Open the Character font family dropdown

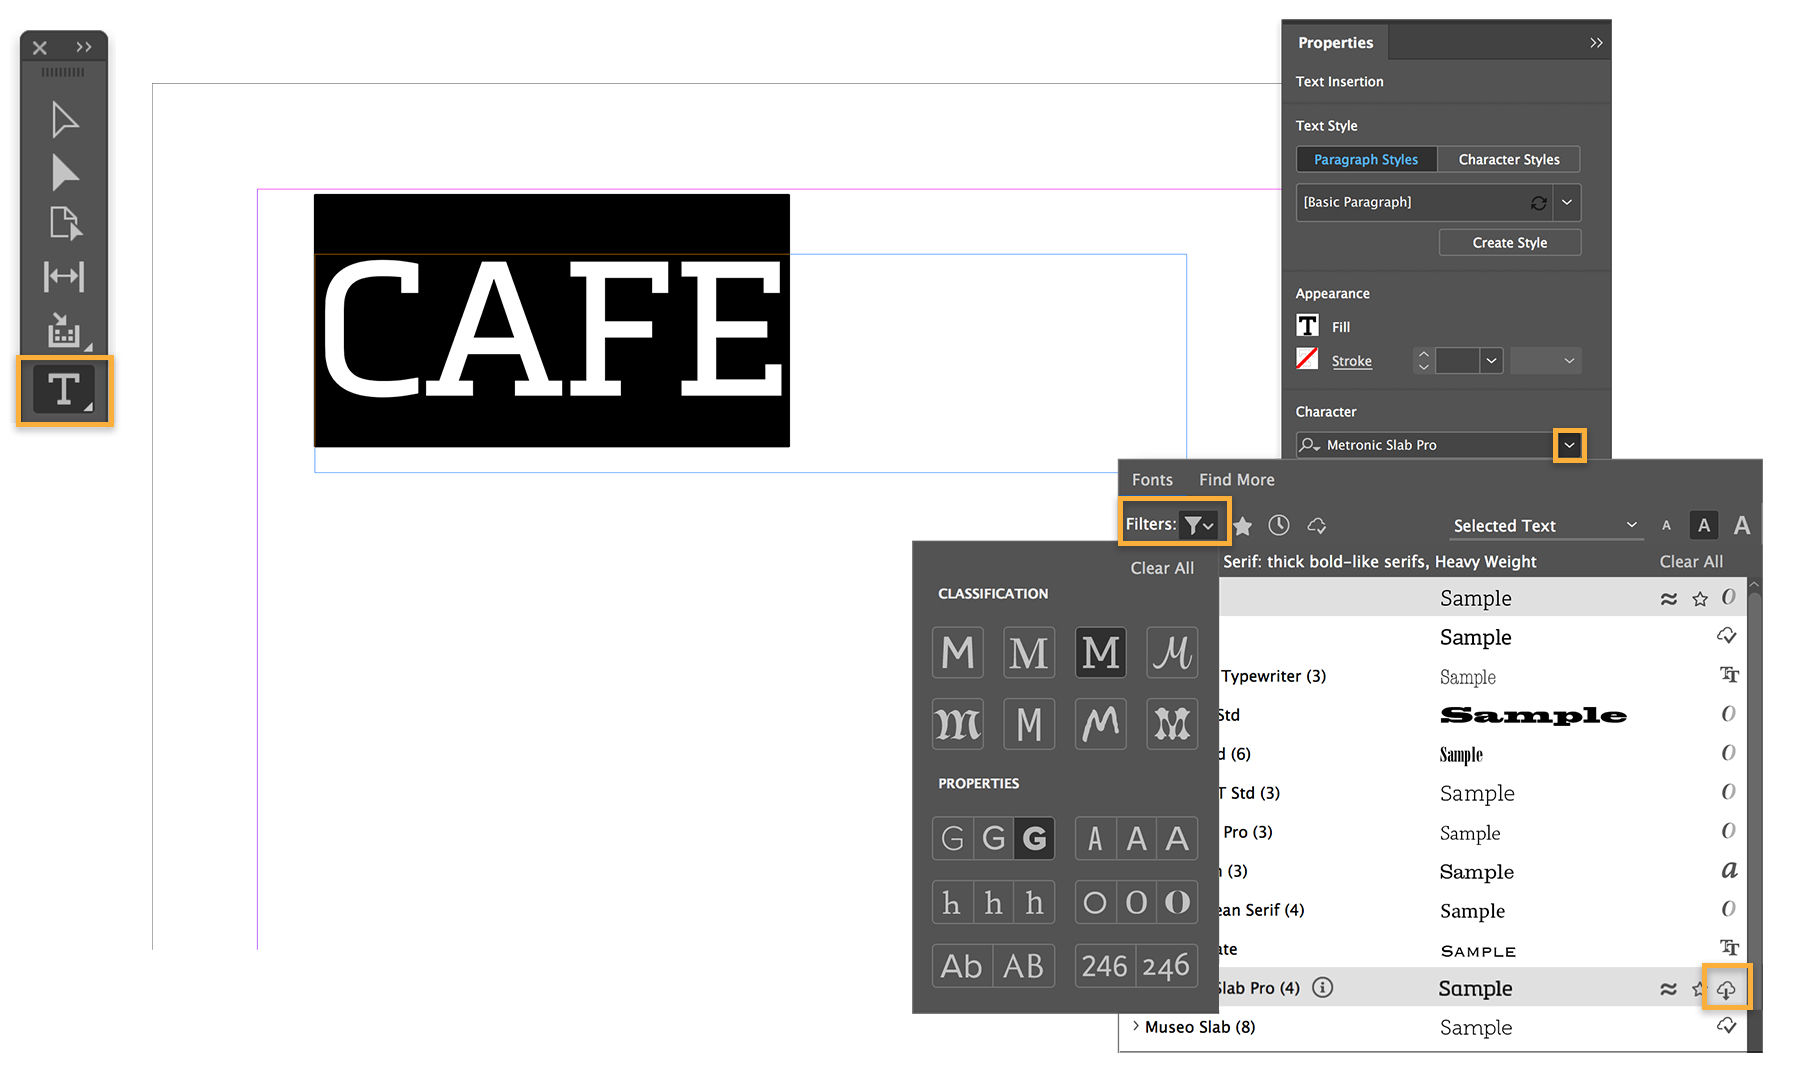pyautogui.click(x=1569, y=445)
